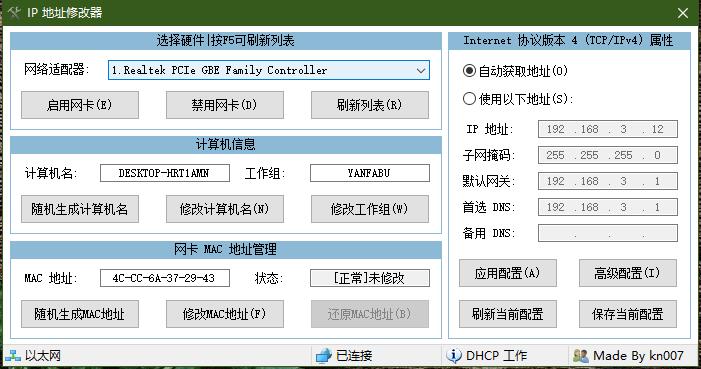The height and width of the screenshot is (369, 701).
Task: Click the 计算机信息 section header
Action: point(226,144)
